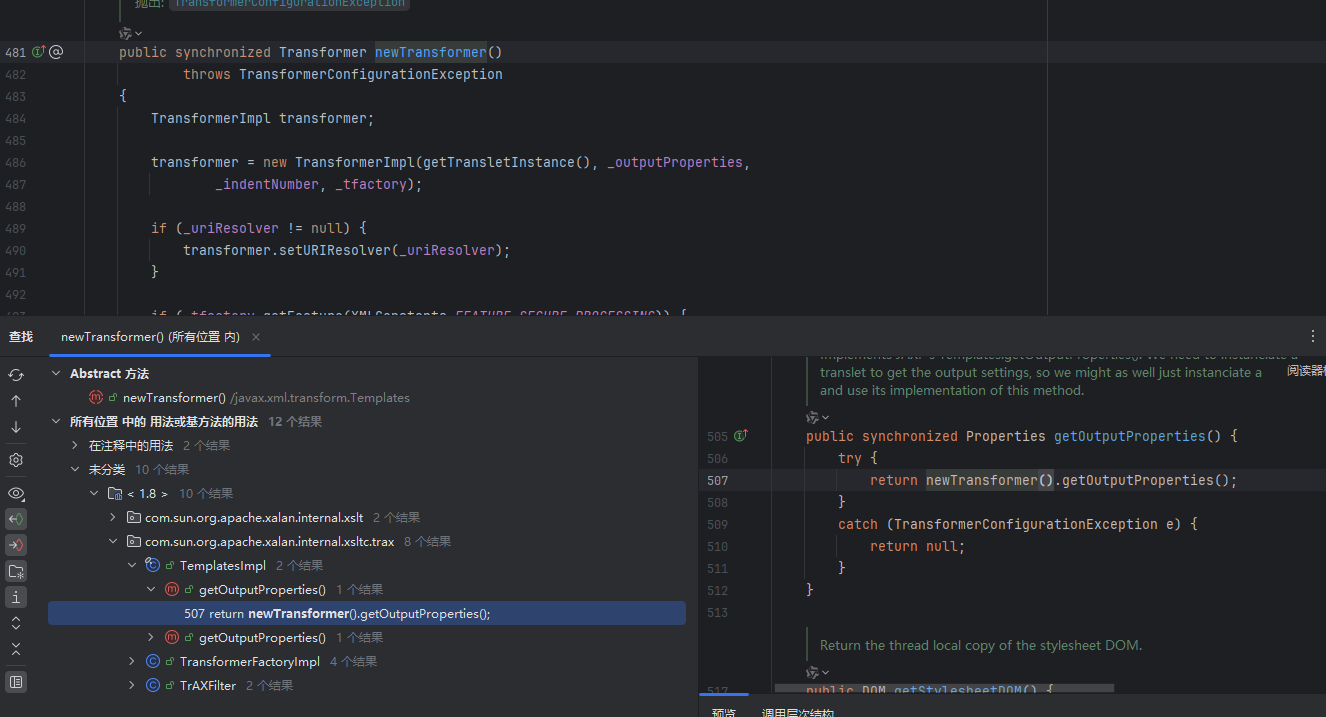The image size is (1326, 717).
Task: Go to next occurrence with down arrow
Action: click(16, 427)
